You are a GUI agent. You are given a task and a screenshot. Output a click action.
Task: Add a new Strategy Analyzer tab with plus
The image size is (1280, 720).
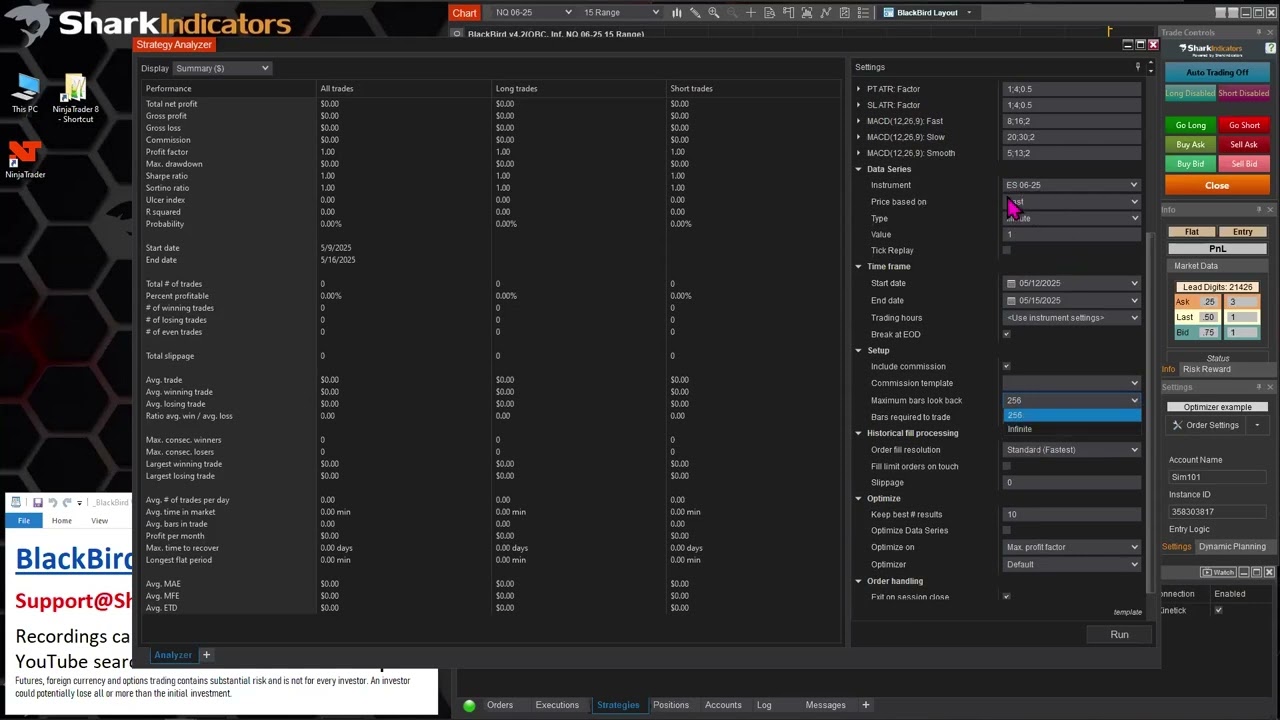click(x=206, y=655)
